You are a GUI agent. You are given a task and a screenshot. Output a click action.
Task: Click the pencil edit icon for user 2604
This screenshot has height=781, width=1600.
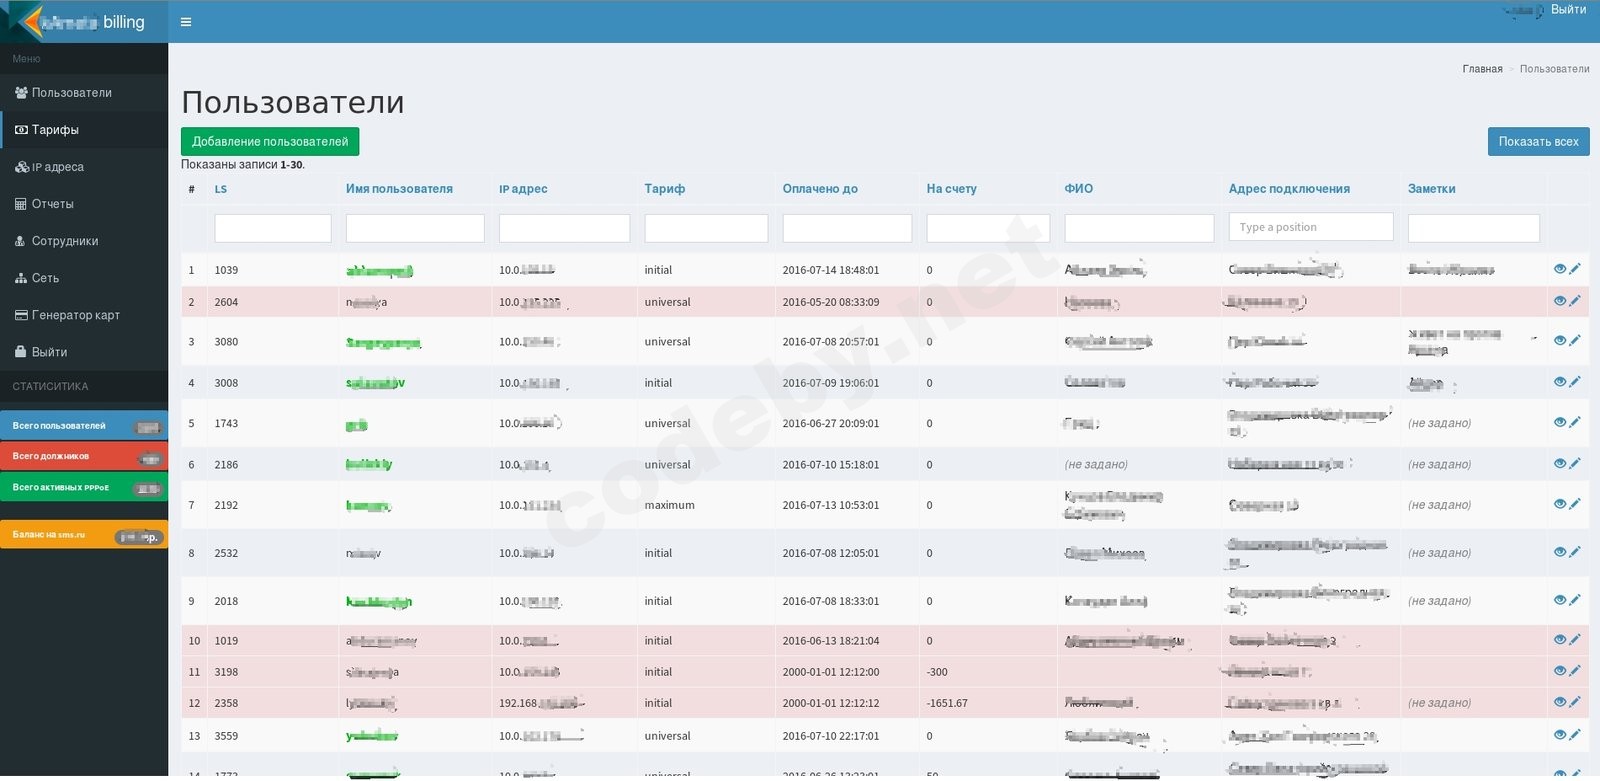[x=1575, y=301]
